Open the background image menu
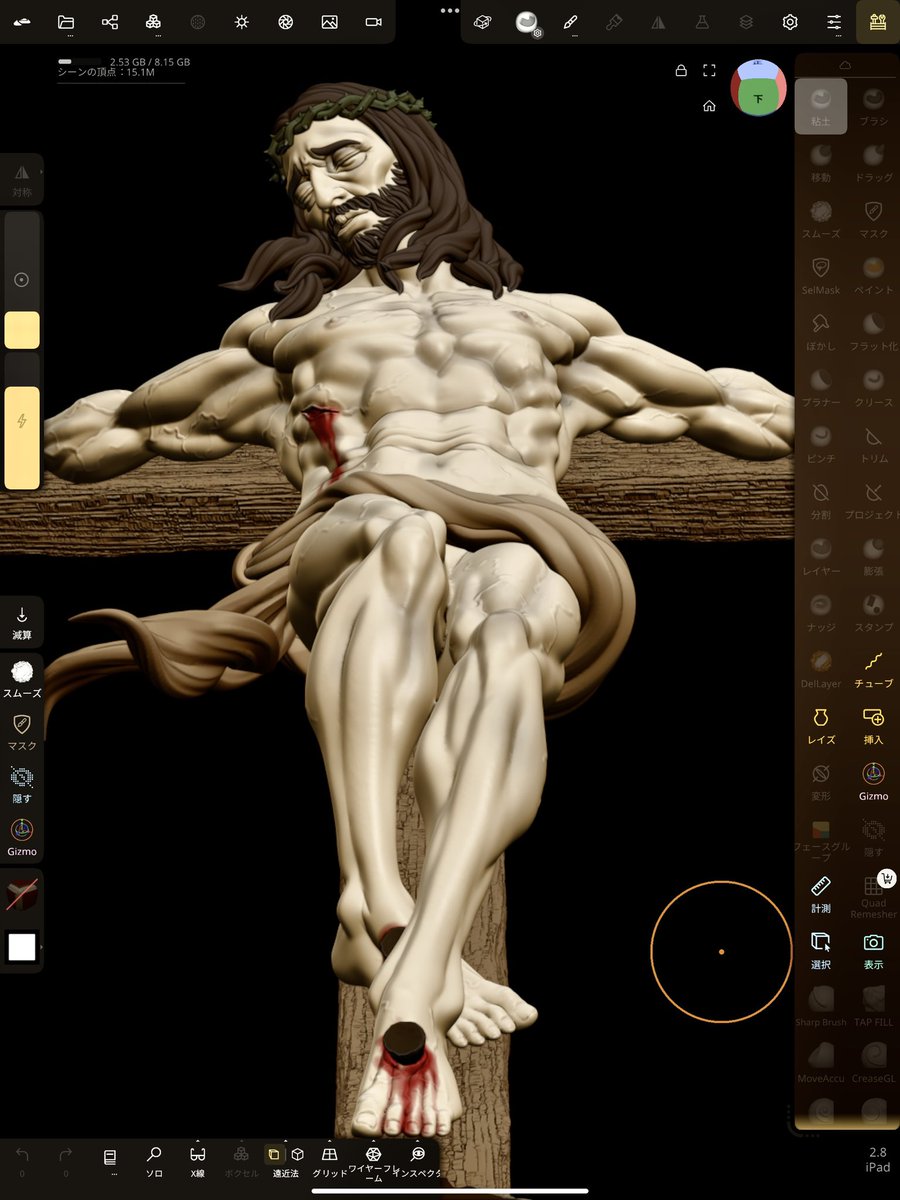 point(329,22)
